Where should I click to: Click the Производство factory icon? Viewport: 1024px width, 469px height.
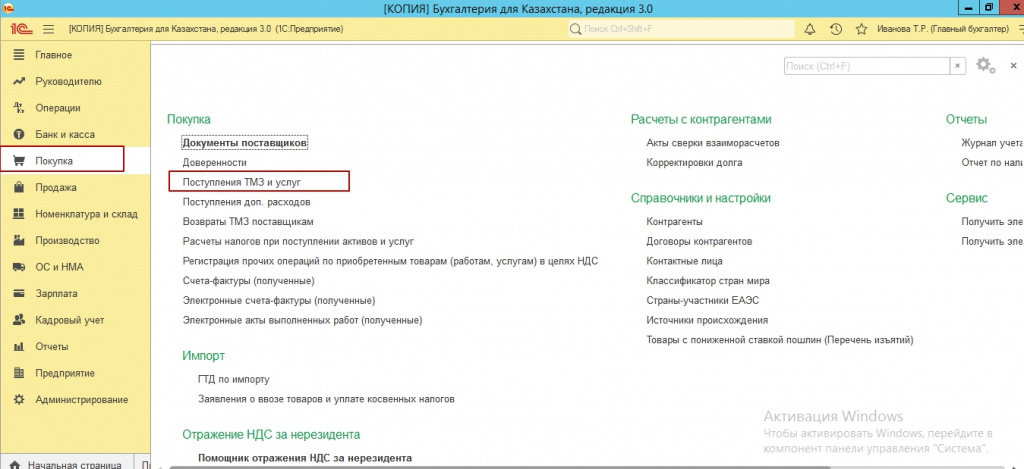click(x=19, y=240)
